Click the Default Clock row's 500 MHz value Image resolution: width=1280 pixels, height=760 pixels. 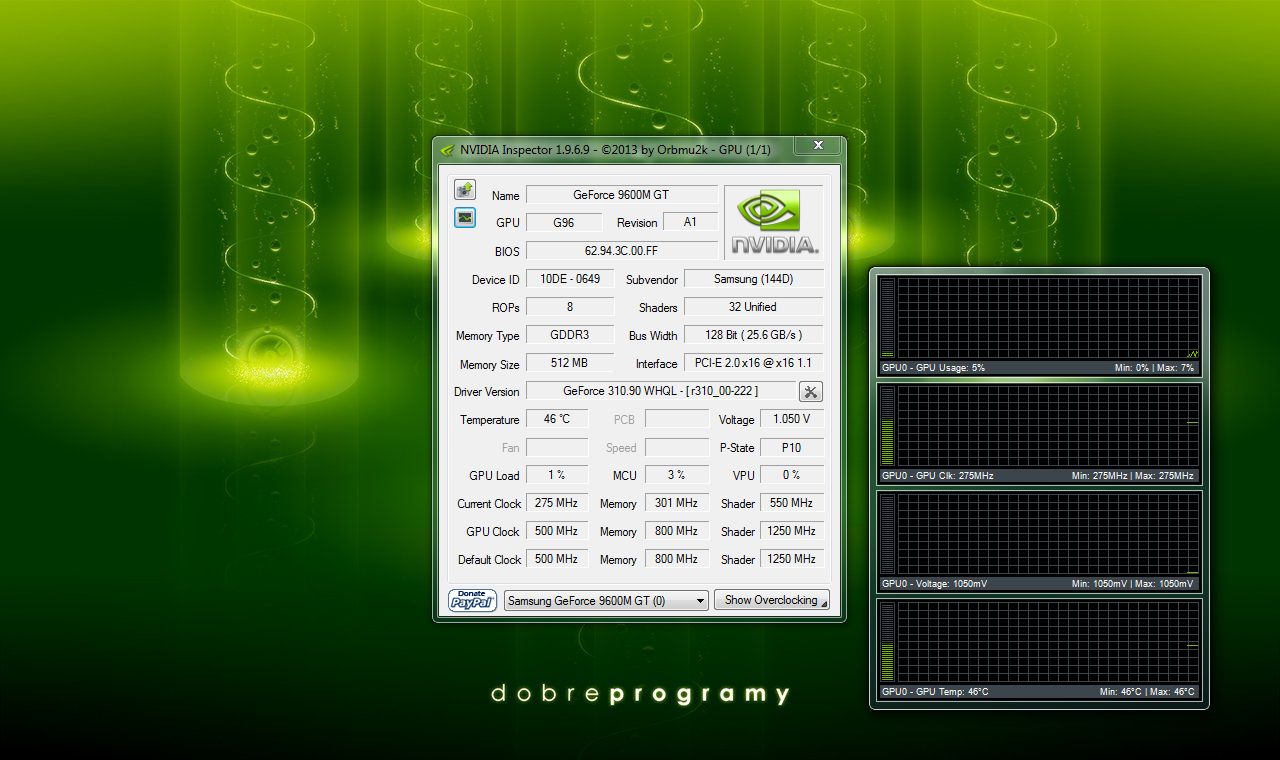click(x=557, y=559)
